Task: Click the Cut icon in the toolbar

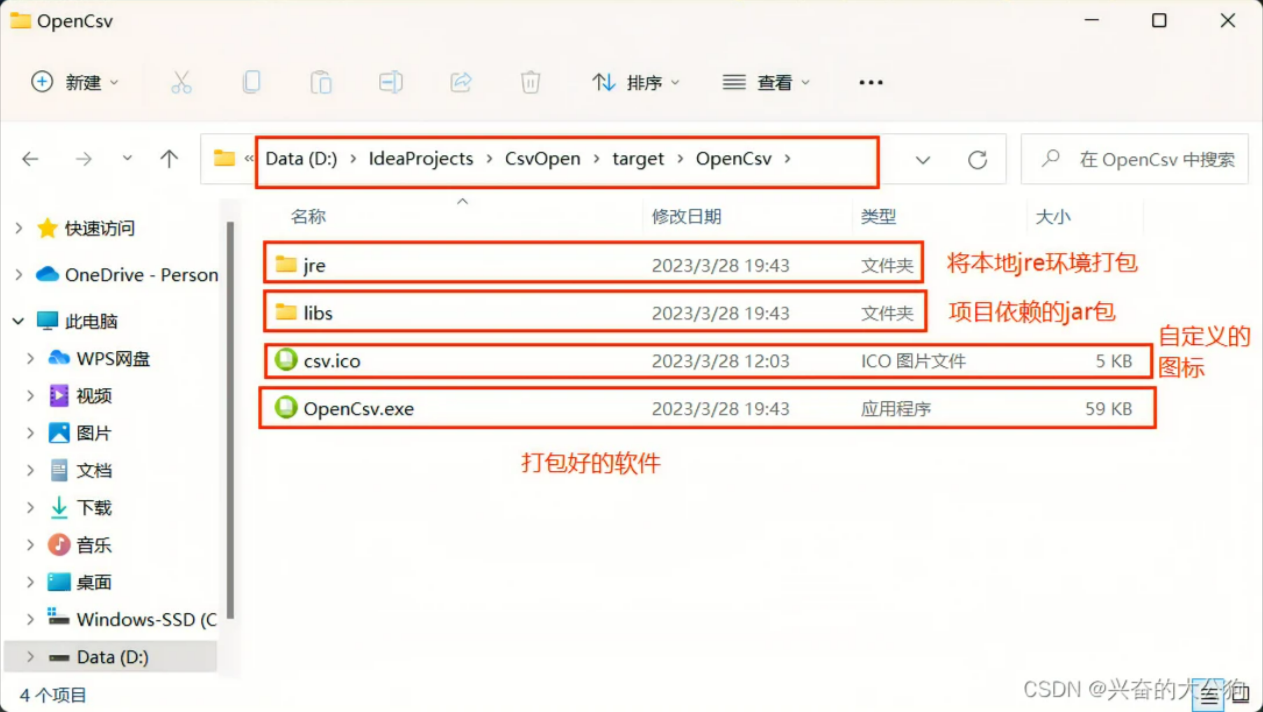Action: (x=181, y=82)
